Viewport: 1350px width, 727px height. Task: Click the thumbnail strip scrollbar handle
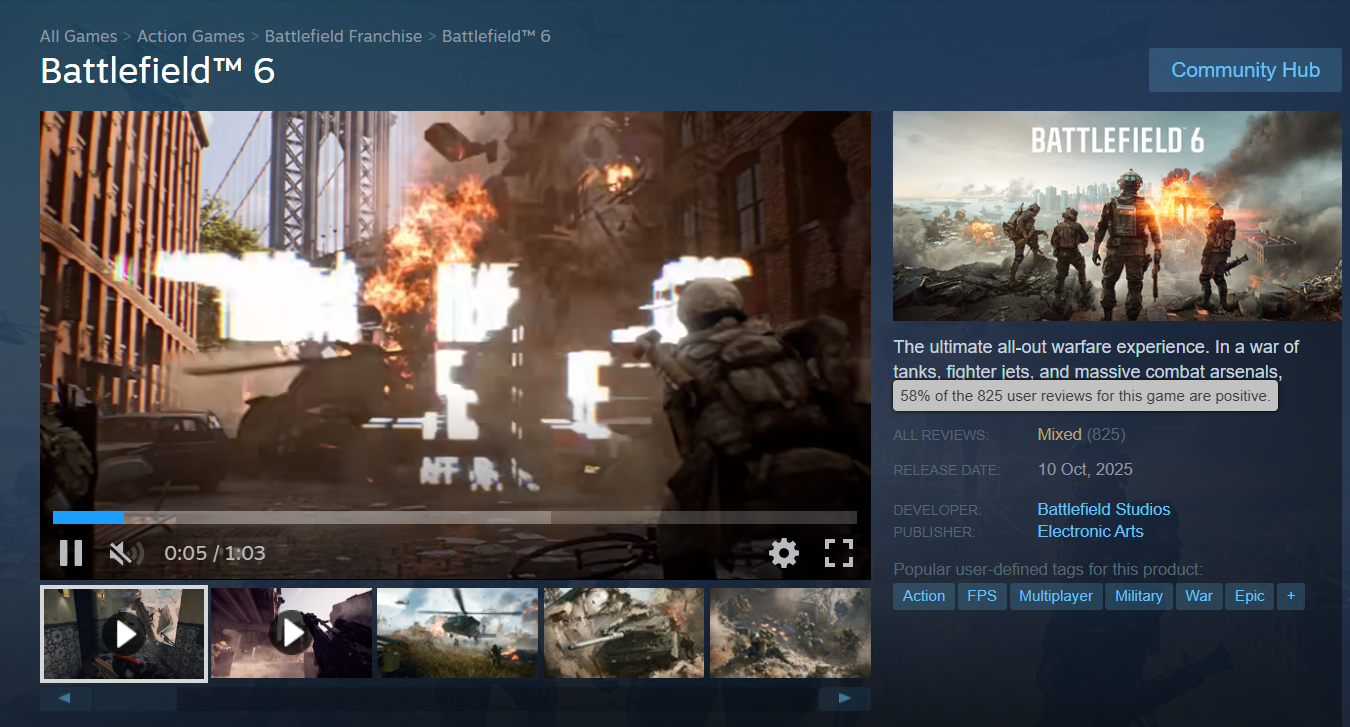(135, 698)
